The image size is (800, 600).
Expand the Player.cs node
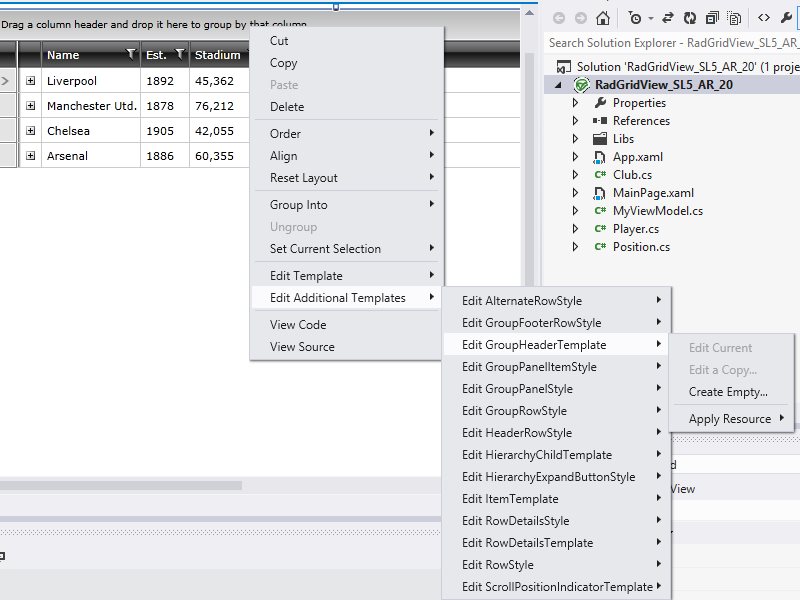[576, 229]
